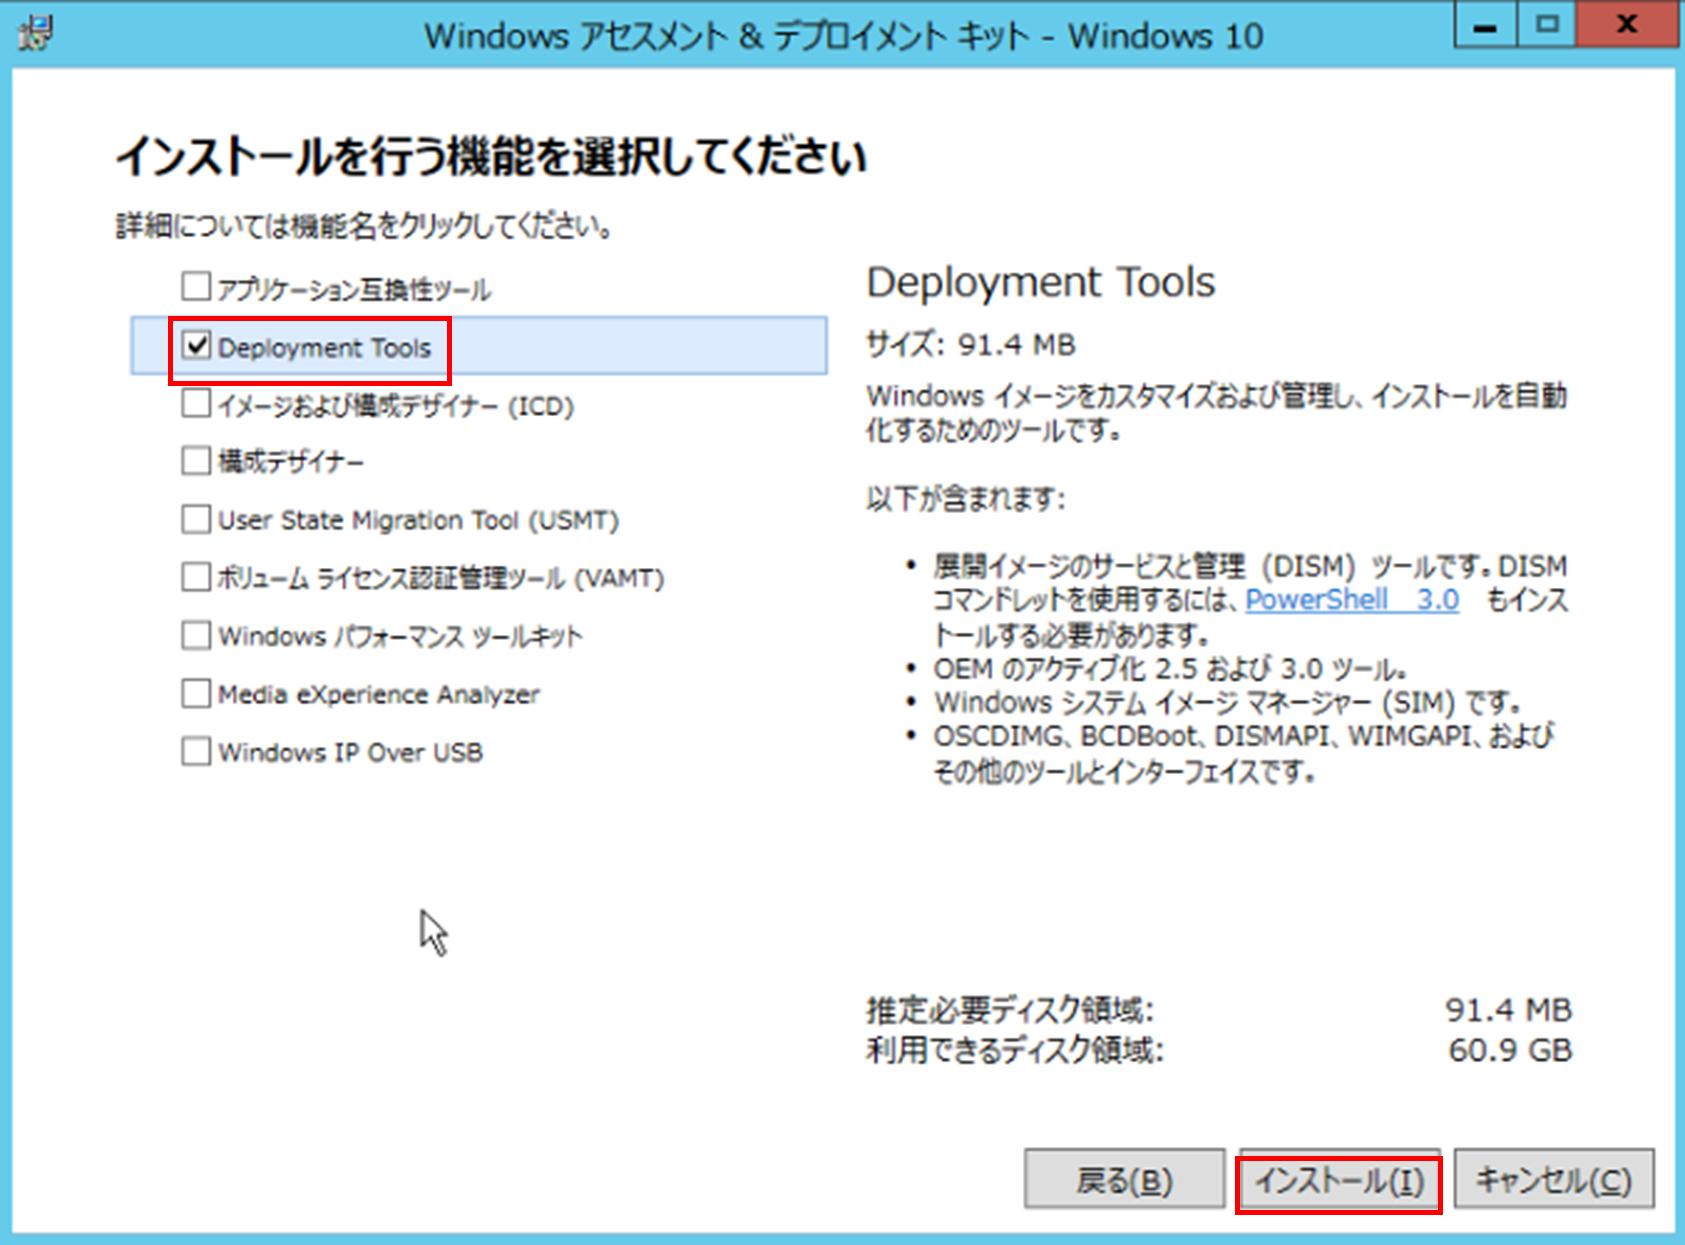
Task: Click the 91.4 MB estimated disk space value
Action: tap(1509, 1010)
